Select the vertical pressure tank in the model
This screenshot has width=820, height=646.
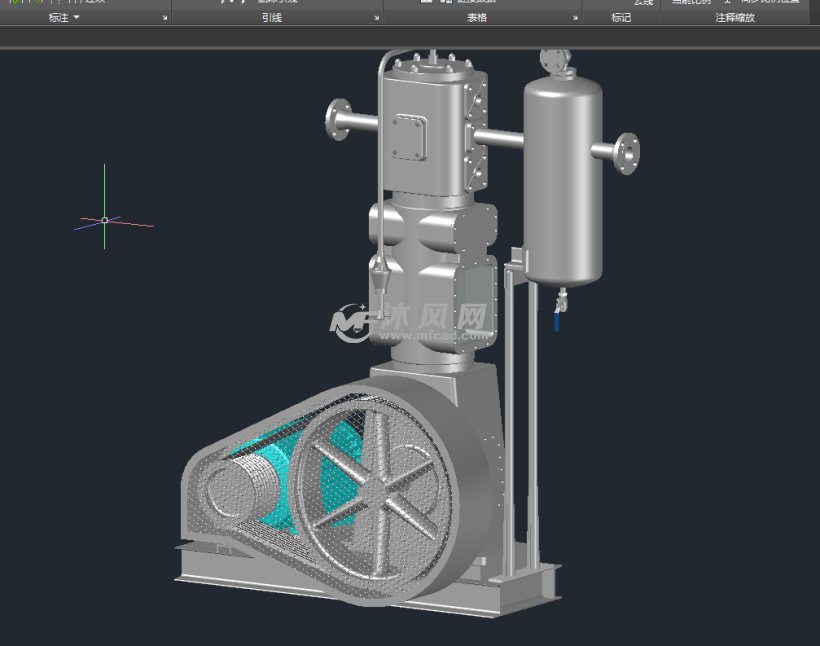pyautogui.click(x=563, y=180)
